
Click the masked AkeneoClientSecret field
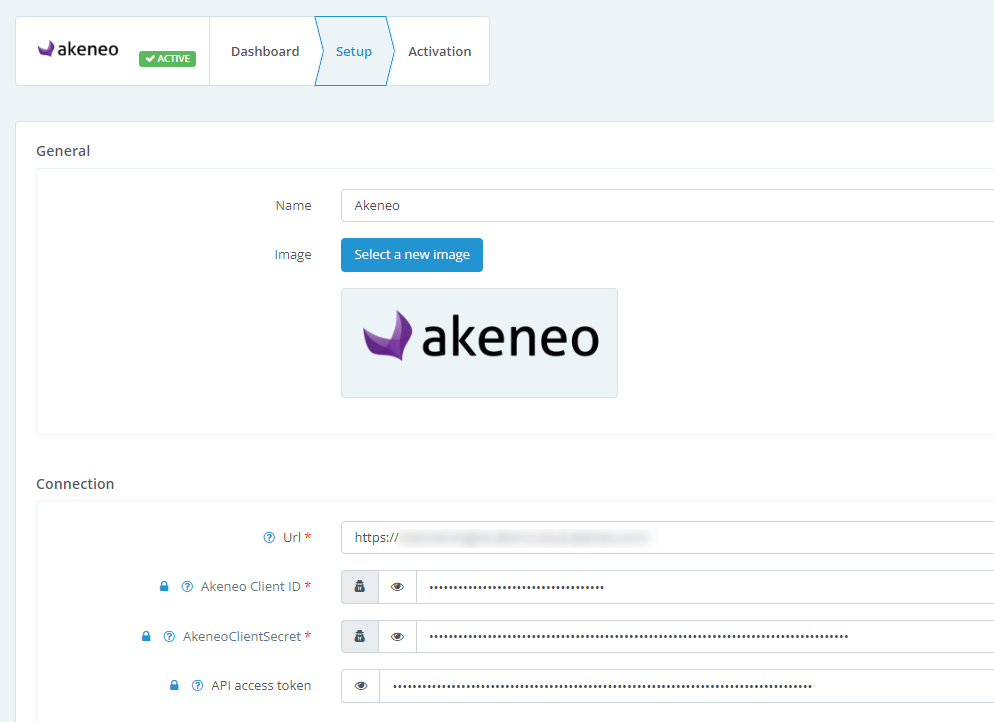[x=705, y=636]
